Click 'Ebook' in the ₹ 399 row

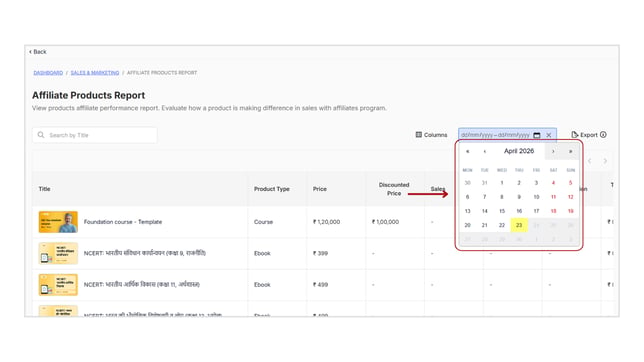pos(262,253)
